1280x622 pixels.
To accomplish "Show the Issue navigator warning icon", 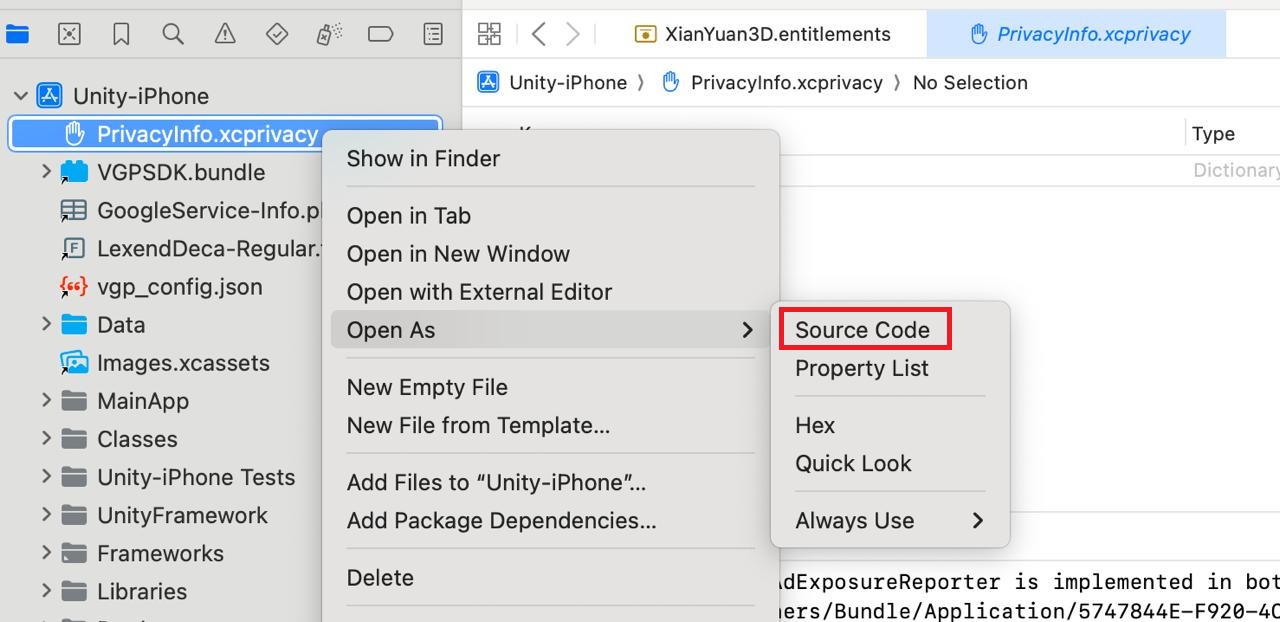I will pos(225,34).
